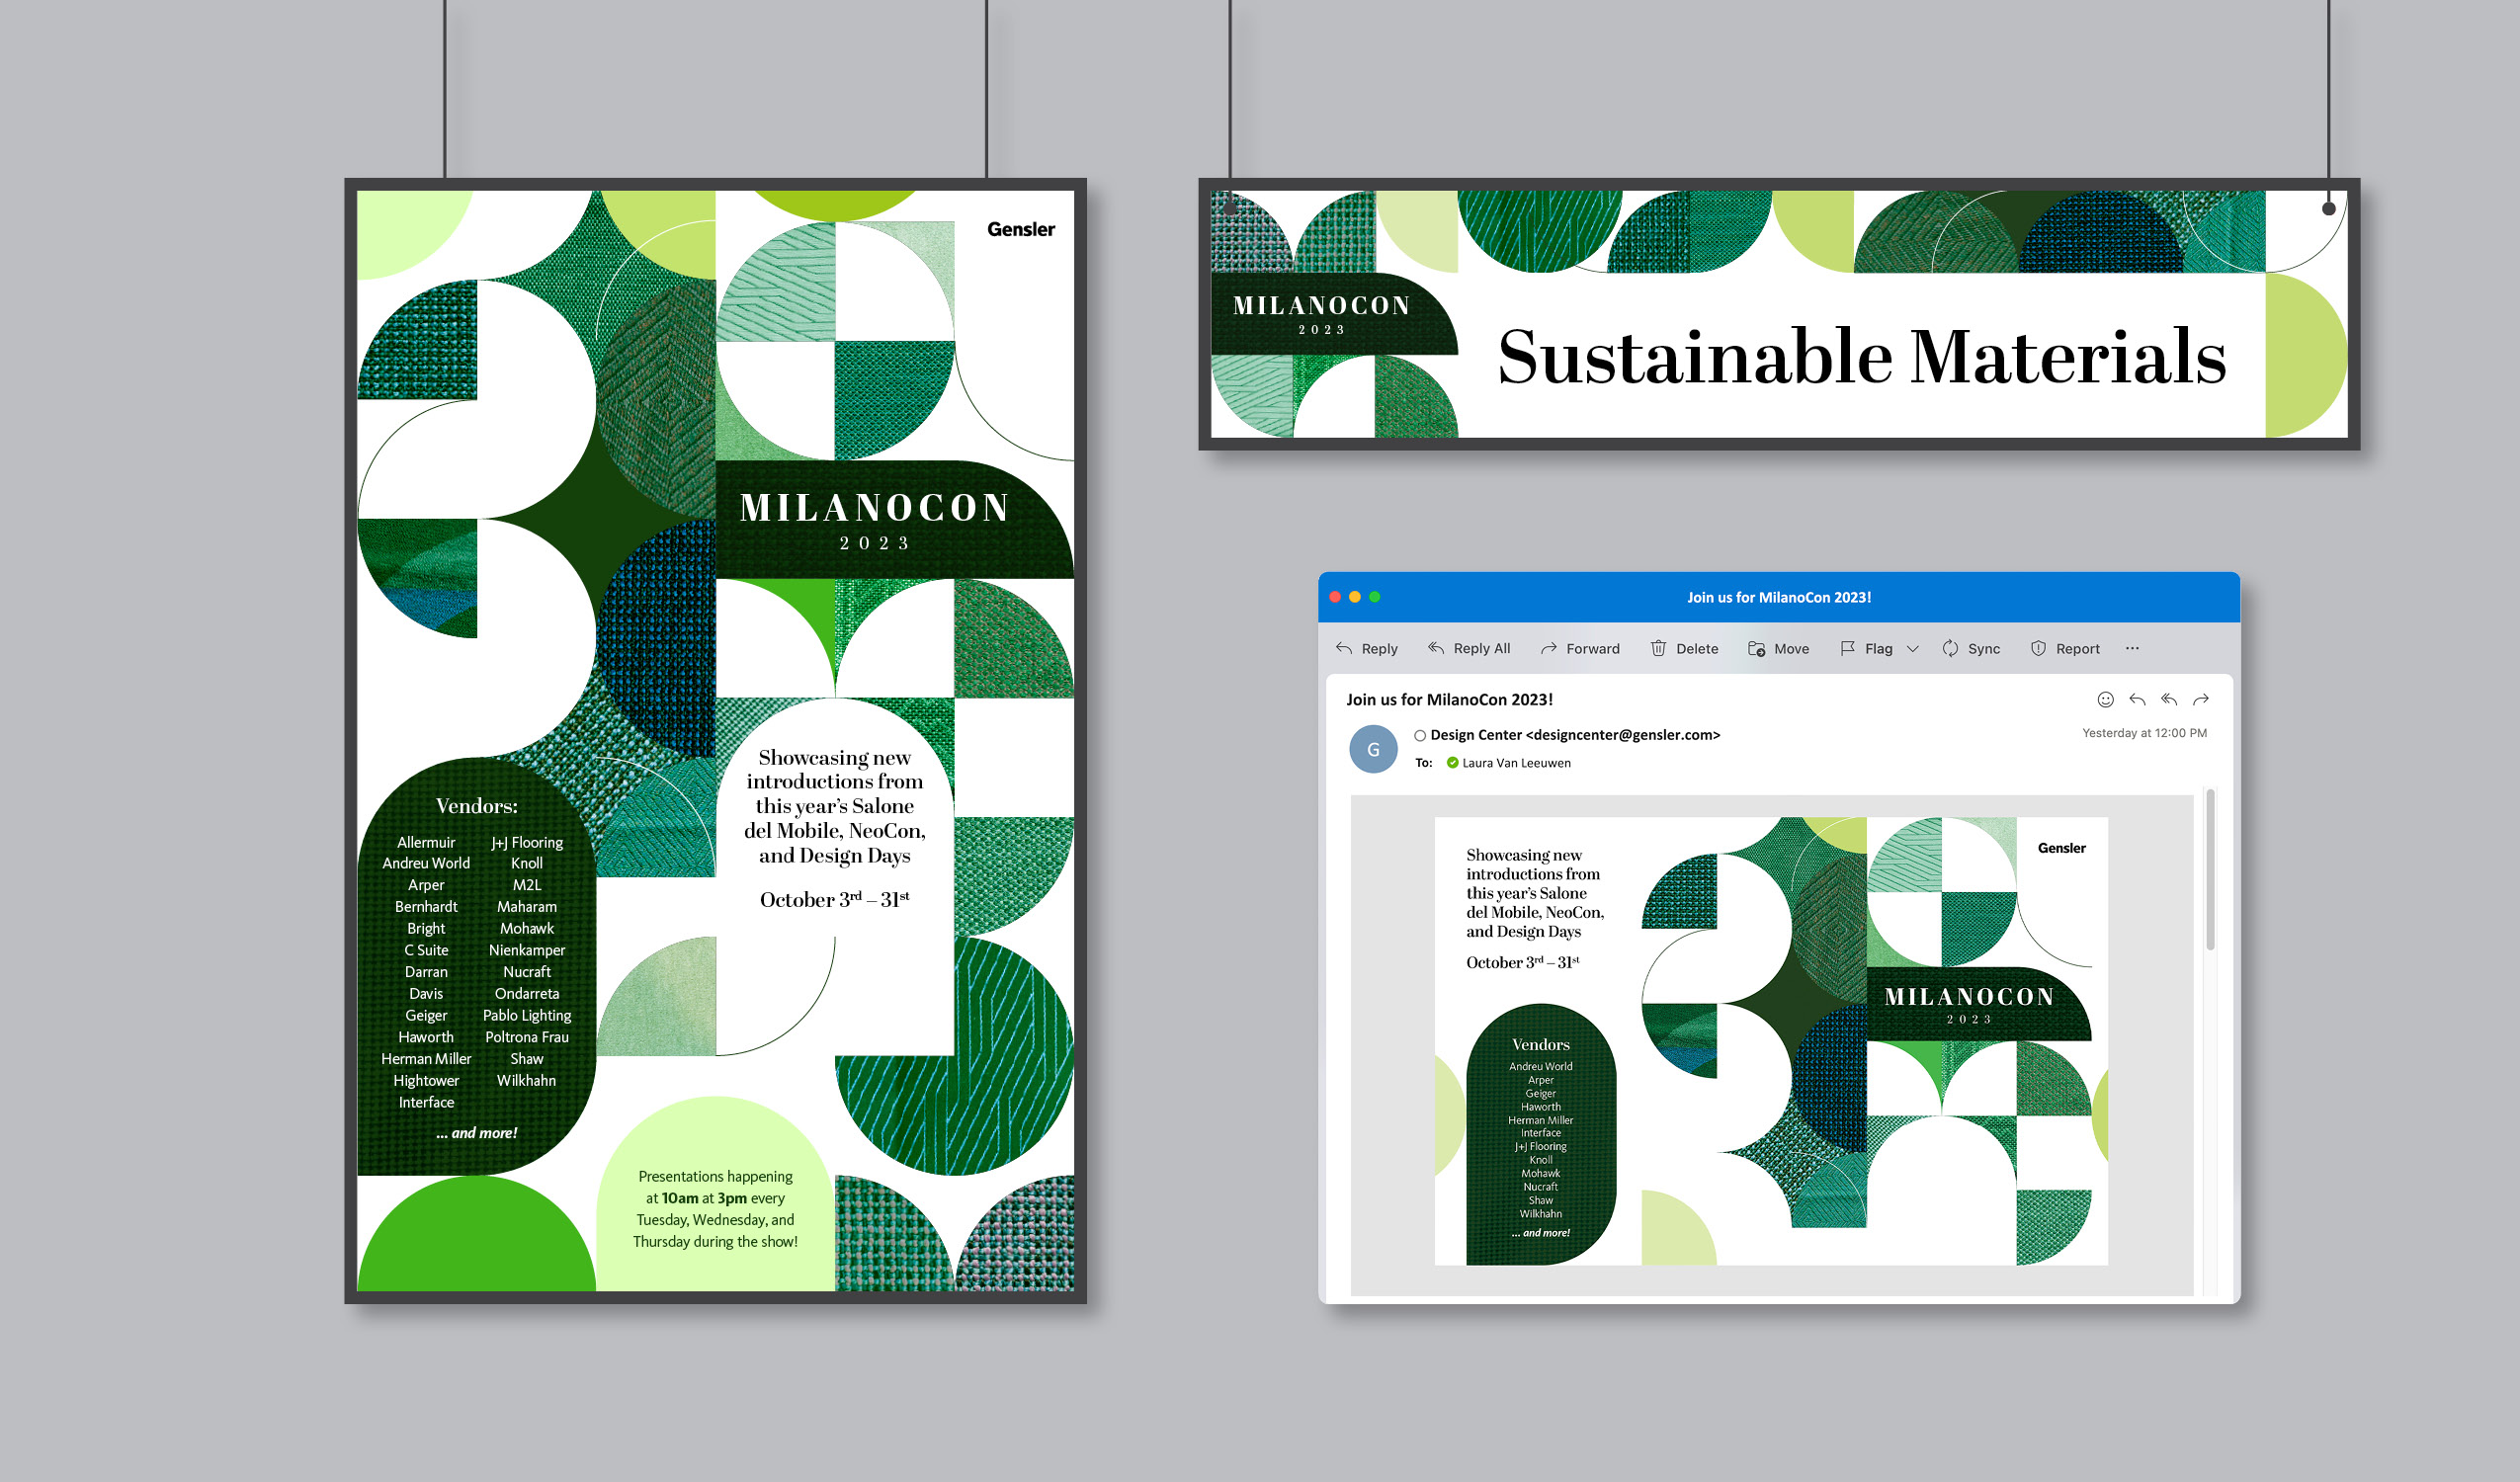Click the 'Yesterday at 12:00 PM' timestamp
The height and width of the screenshot is (1482, 2520).
2144,733
